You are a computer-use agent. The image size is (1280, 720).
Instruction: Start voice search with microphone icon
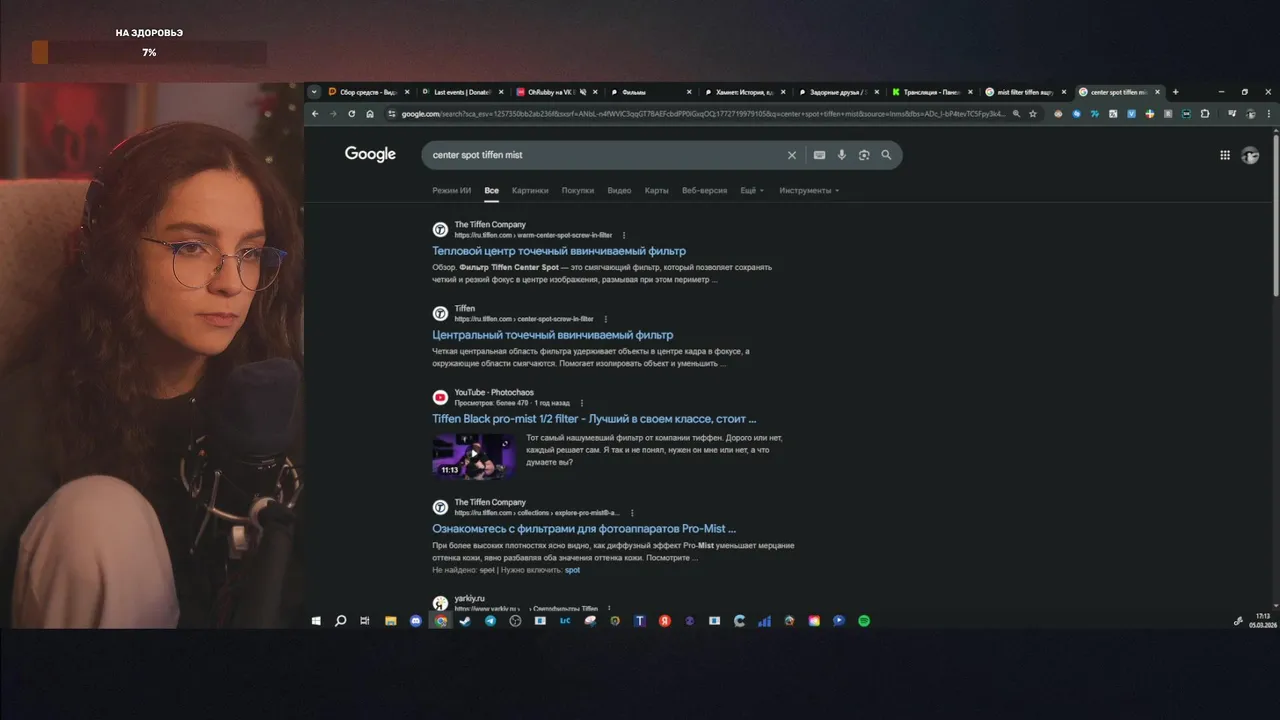tap(842, 155)
